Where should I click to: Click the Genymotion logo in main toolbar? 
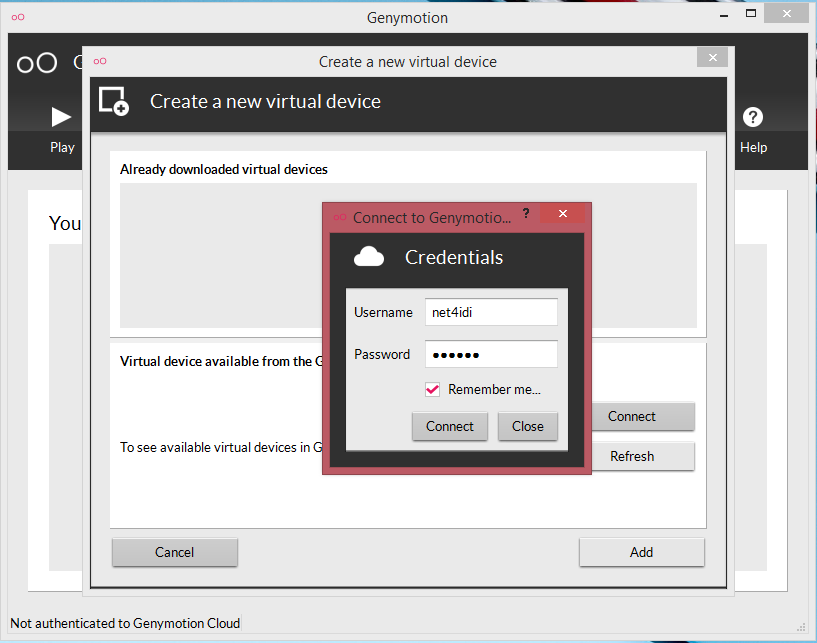(37, 63)
